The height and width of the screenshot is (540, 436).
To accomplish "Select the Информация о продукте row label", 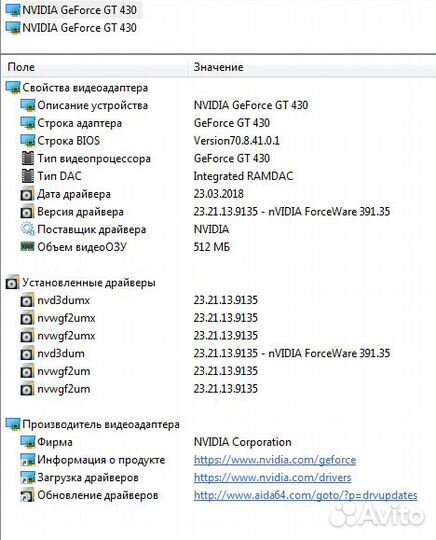I will [101, 460].
